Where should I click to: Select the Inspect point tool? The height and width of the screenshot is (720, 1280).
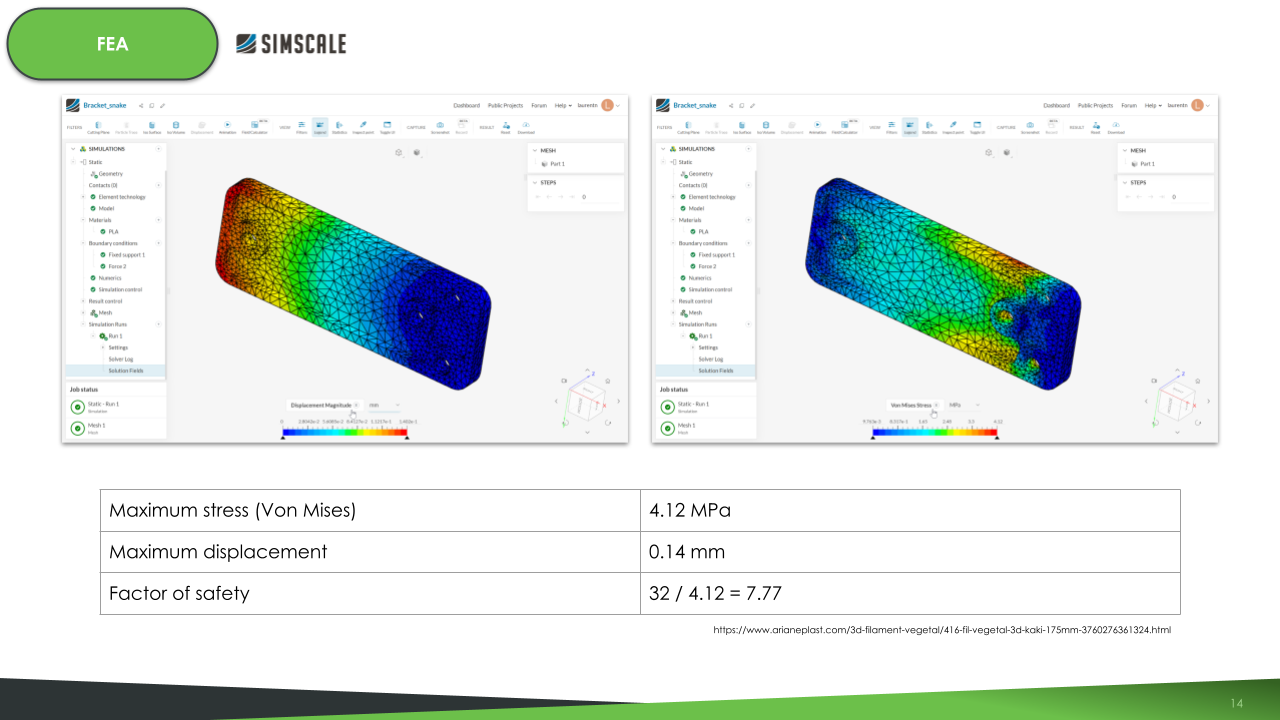[362, 126]
